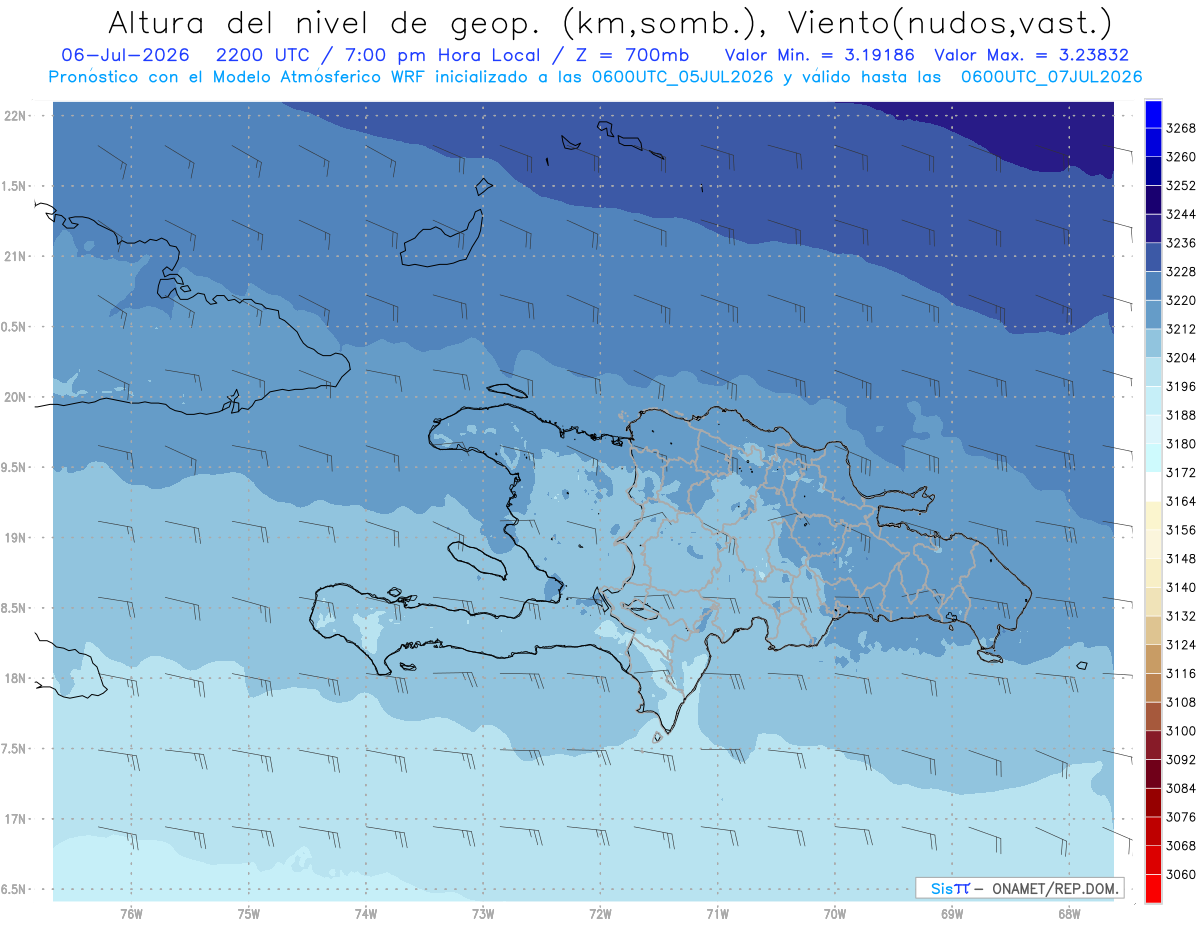Click the '0600UTC_07JUL2026' valid-until time

click(x=1051, y=77)
